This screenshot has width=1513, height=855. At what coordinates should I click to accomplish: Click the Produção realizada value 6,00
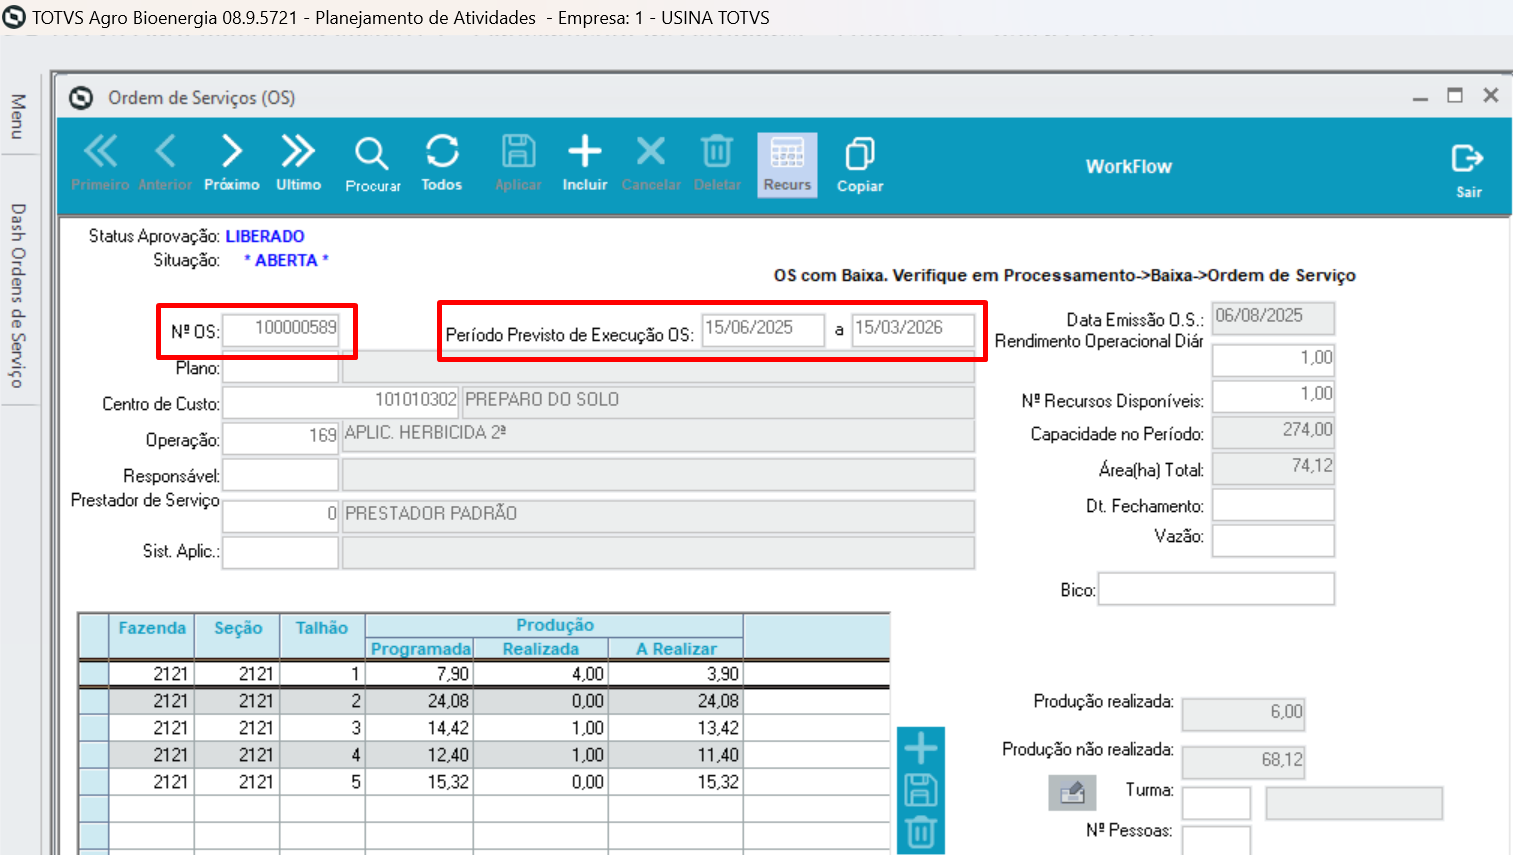pos(1243,713)
